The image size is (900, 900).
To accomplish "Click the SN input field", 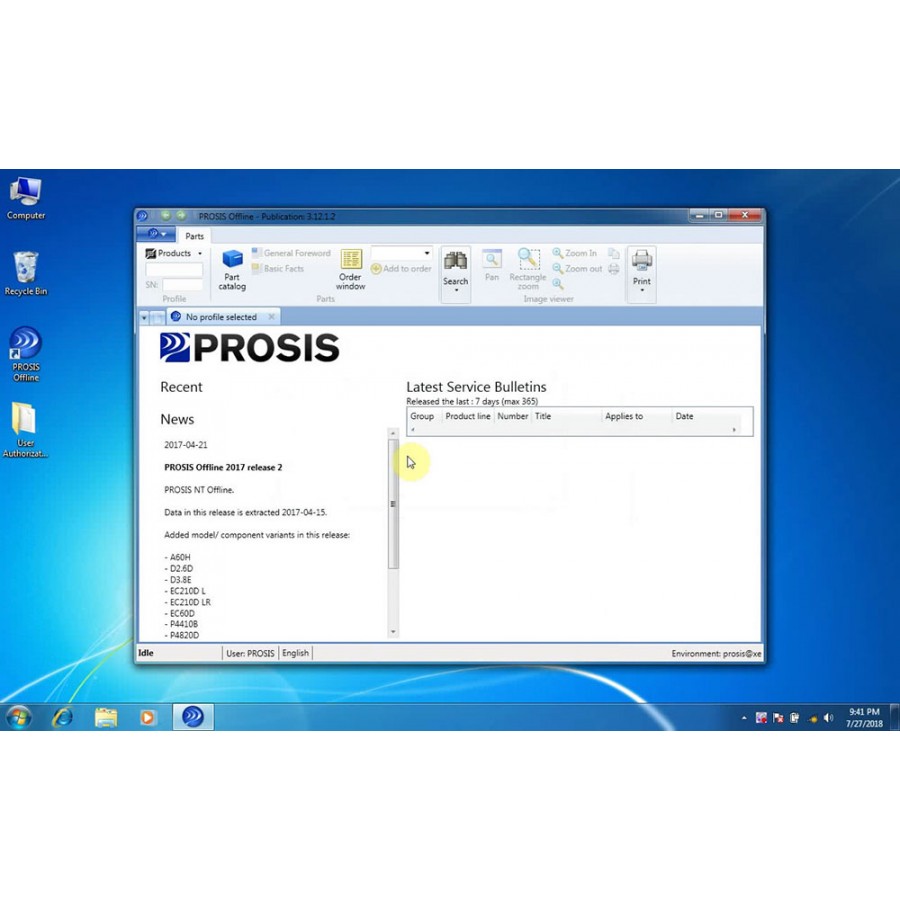I will (x=183, y=285).
